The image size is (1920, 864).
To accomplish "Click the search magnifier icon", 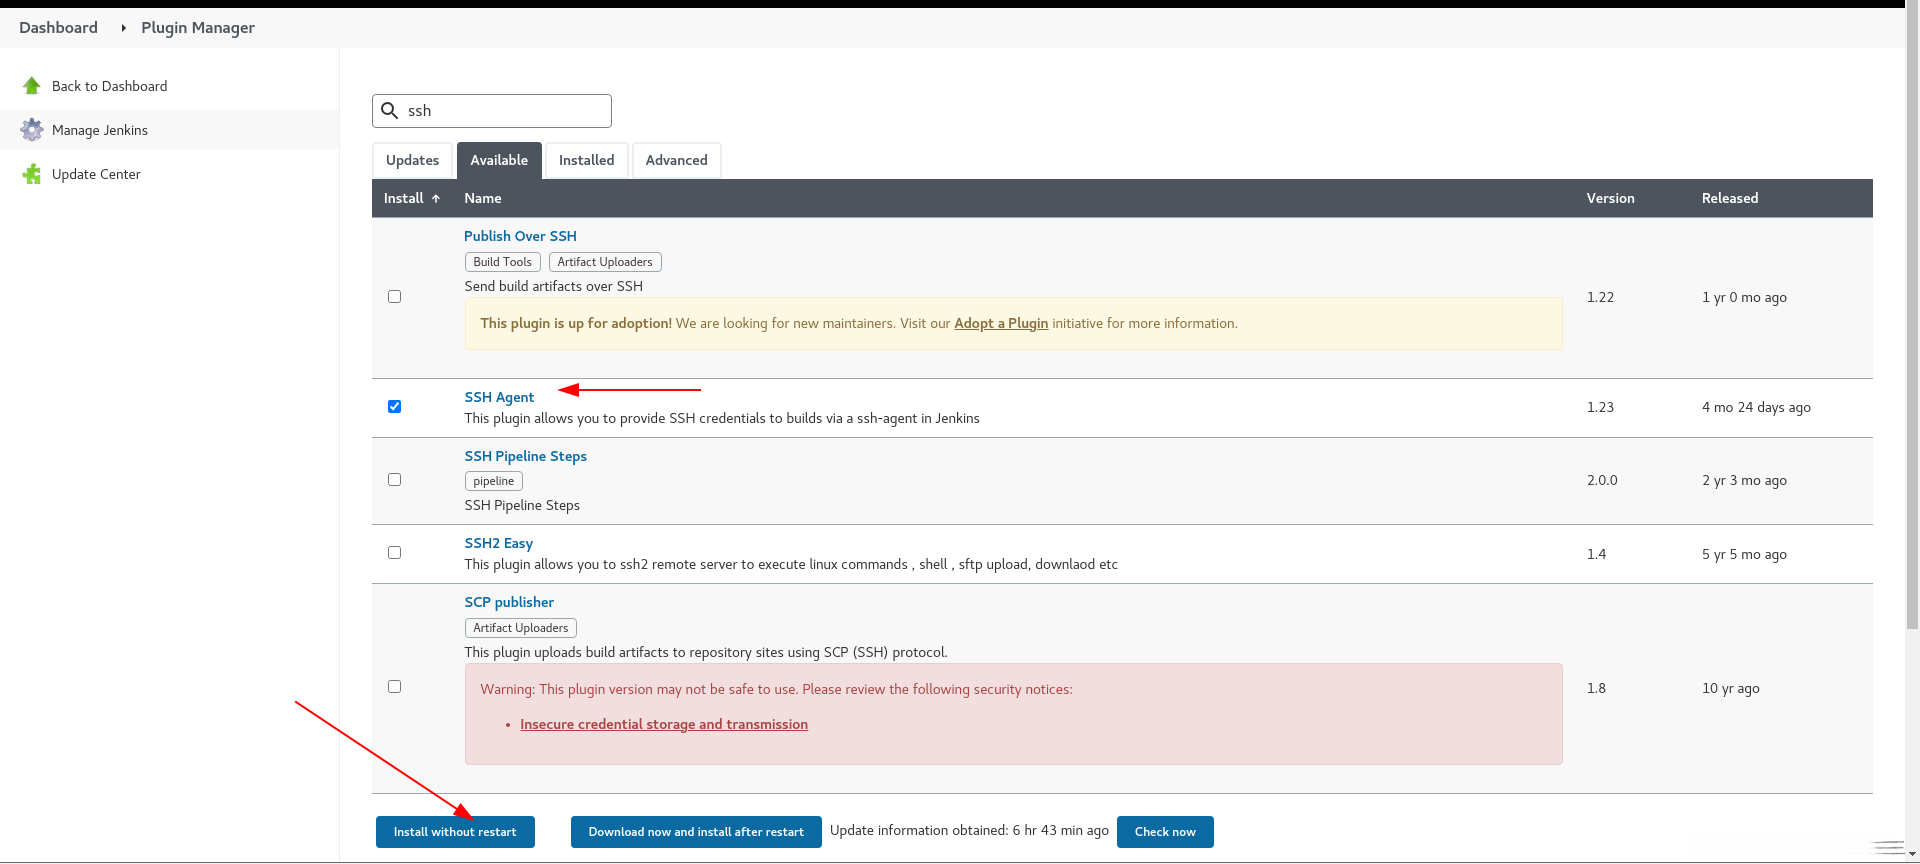I will click(x=390, y=111).
